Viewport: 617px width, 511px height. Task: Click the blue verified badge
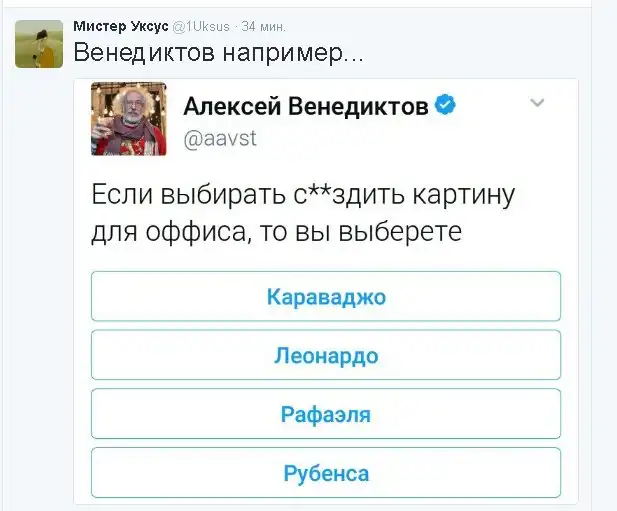[x=445, y=106]
